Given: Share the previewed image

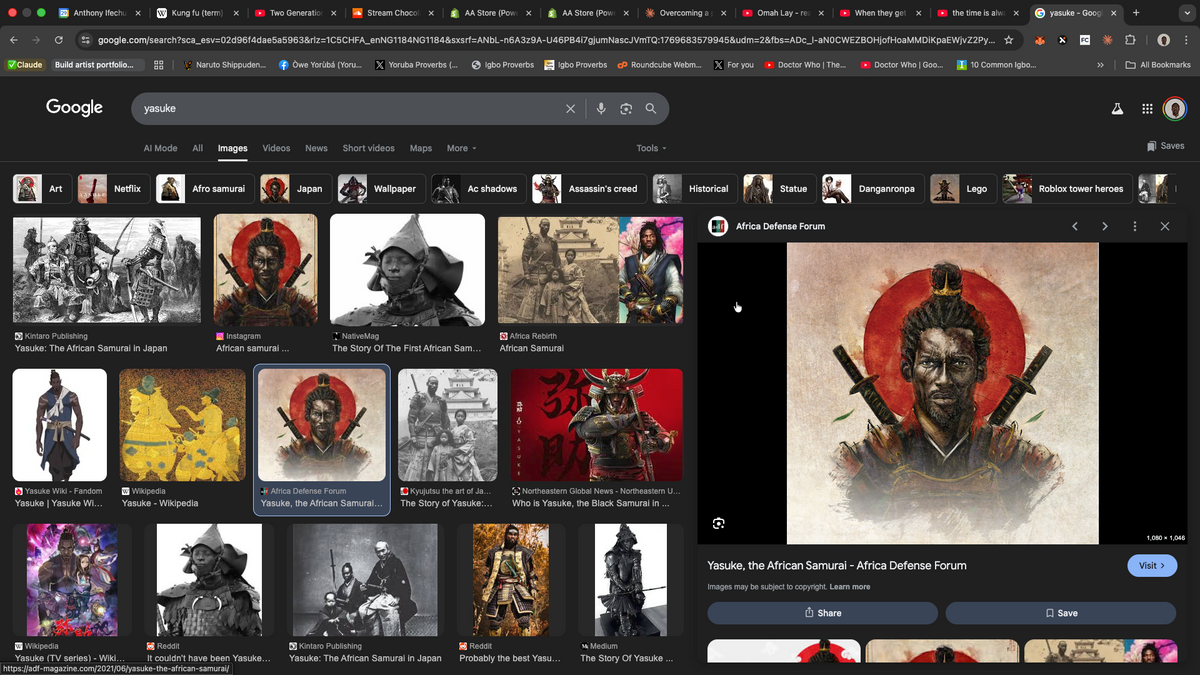Looking at the screenshot, I should point(823,613).
